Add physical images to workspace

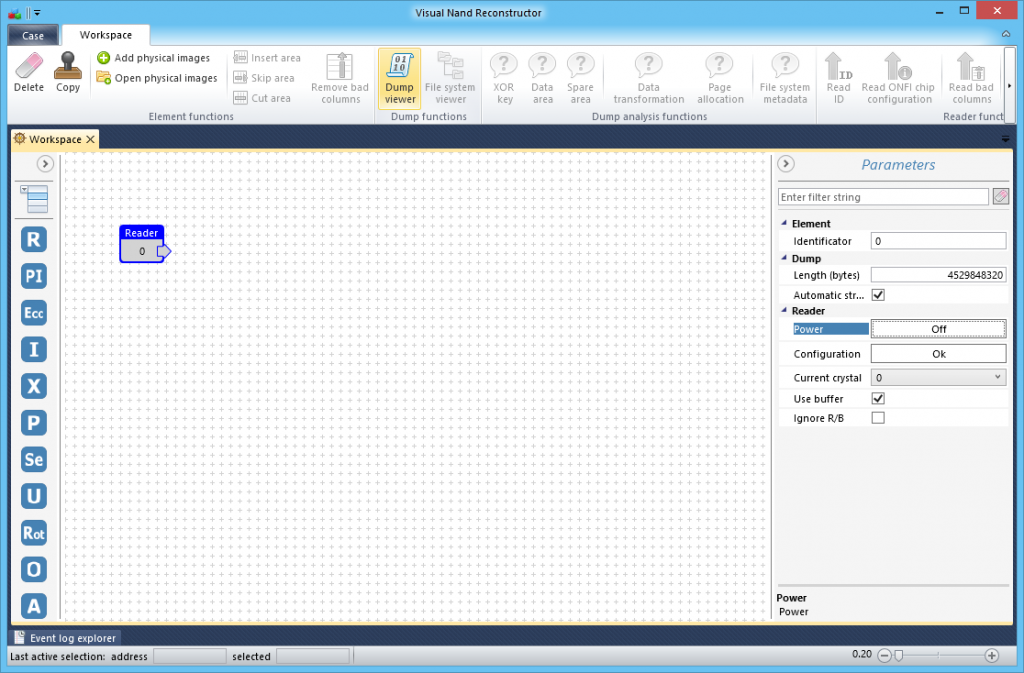tap(153, 57)
